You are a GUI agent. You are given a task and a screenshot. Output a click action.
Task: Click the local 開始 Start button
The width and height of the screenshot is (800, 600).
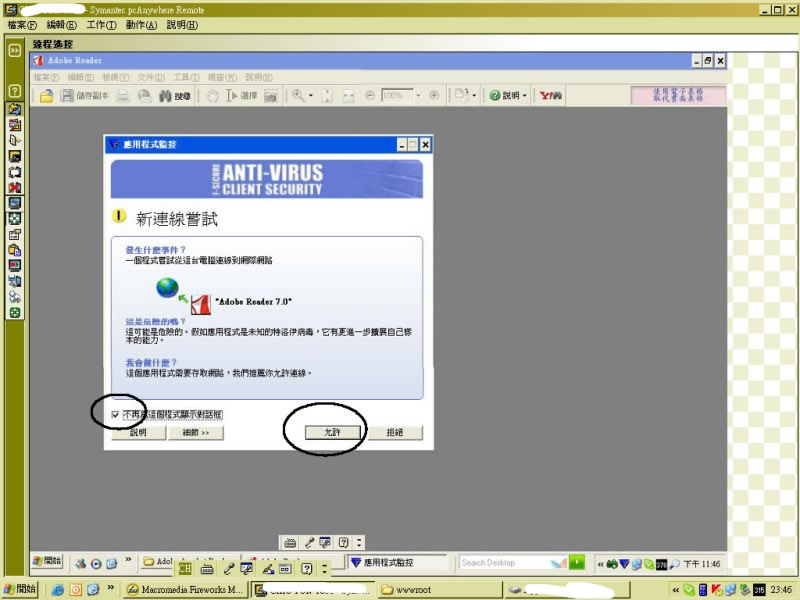pos(20,589)
